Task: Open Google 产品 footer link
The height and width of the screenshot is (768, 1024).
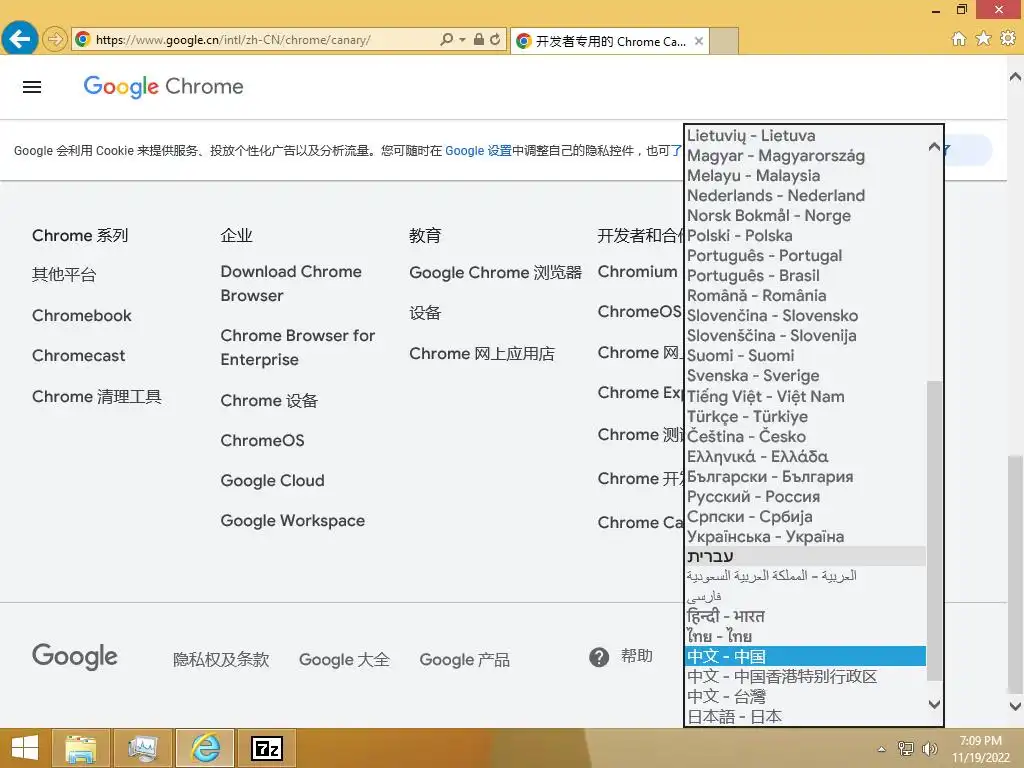Action: (x=464, y=660)
